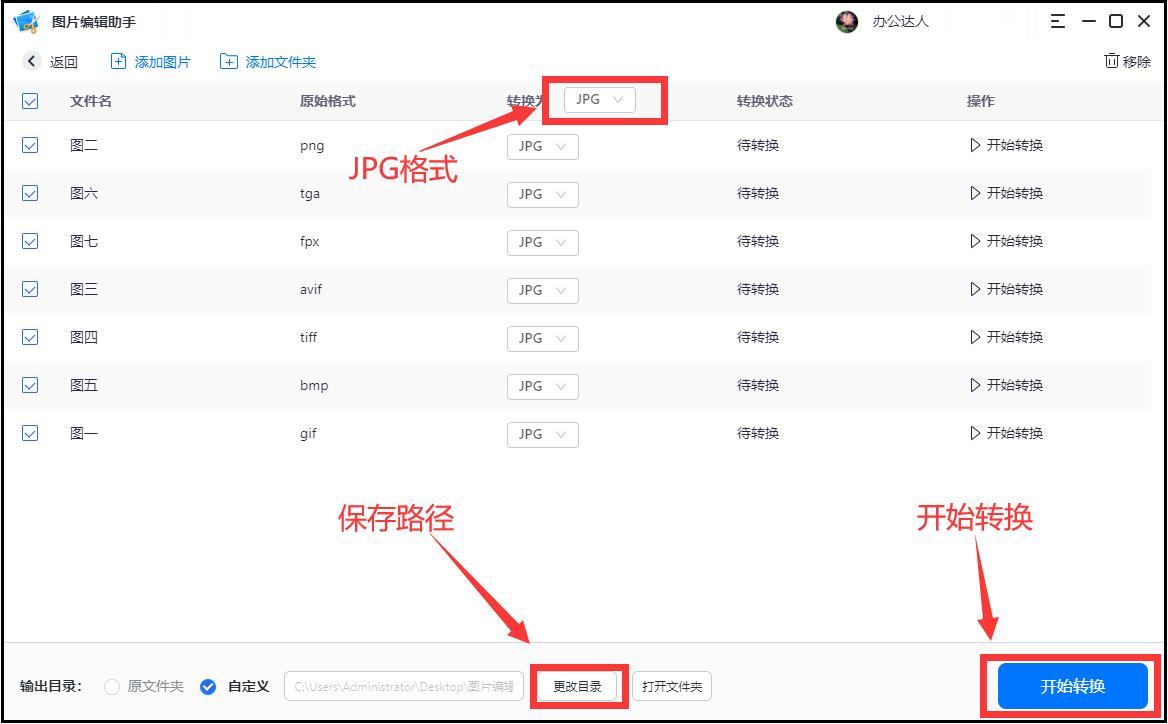Click the 添加文件夹 add-folder icon
Screen dimensions: 1168x724
coord(227,61)
